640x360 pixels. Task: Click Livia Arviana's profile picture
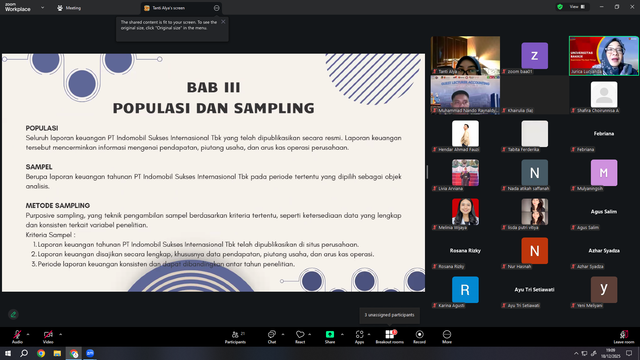(x=465, y=173)
